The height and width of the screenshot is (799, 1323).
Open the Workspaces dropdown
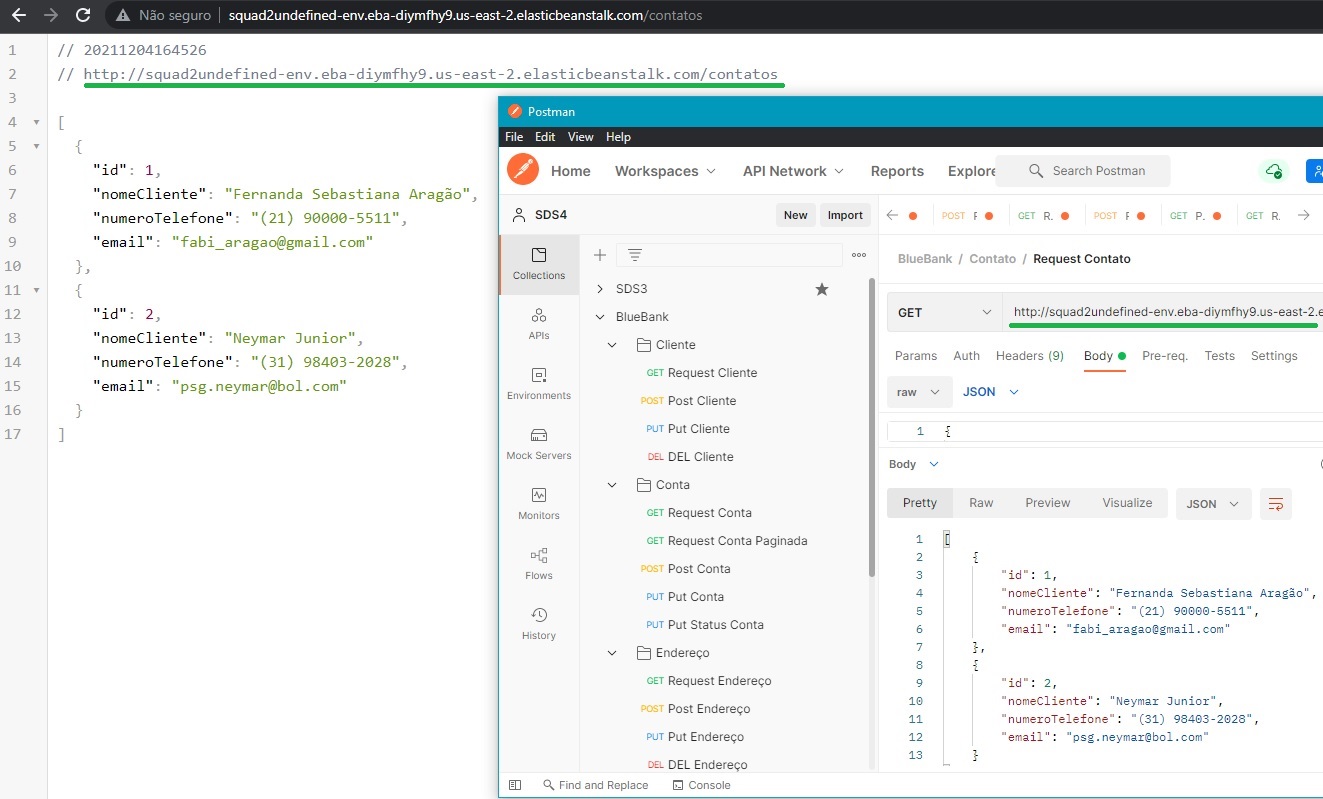665,171
